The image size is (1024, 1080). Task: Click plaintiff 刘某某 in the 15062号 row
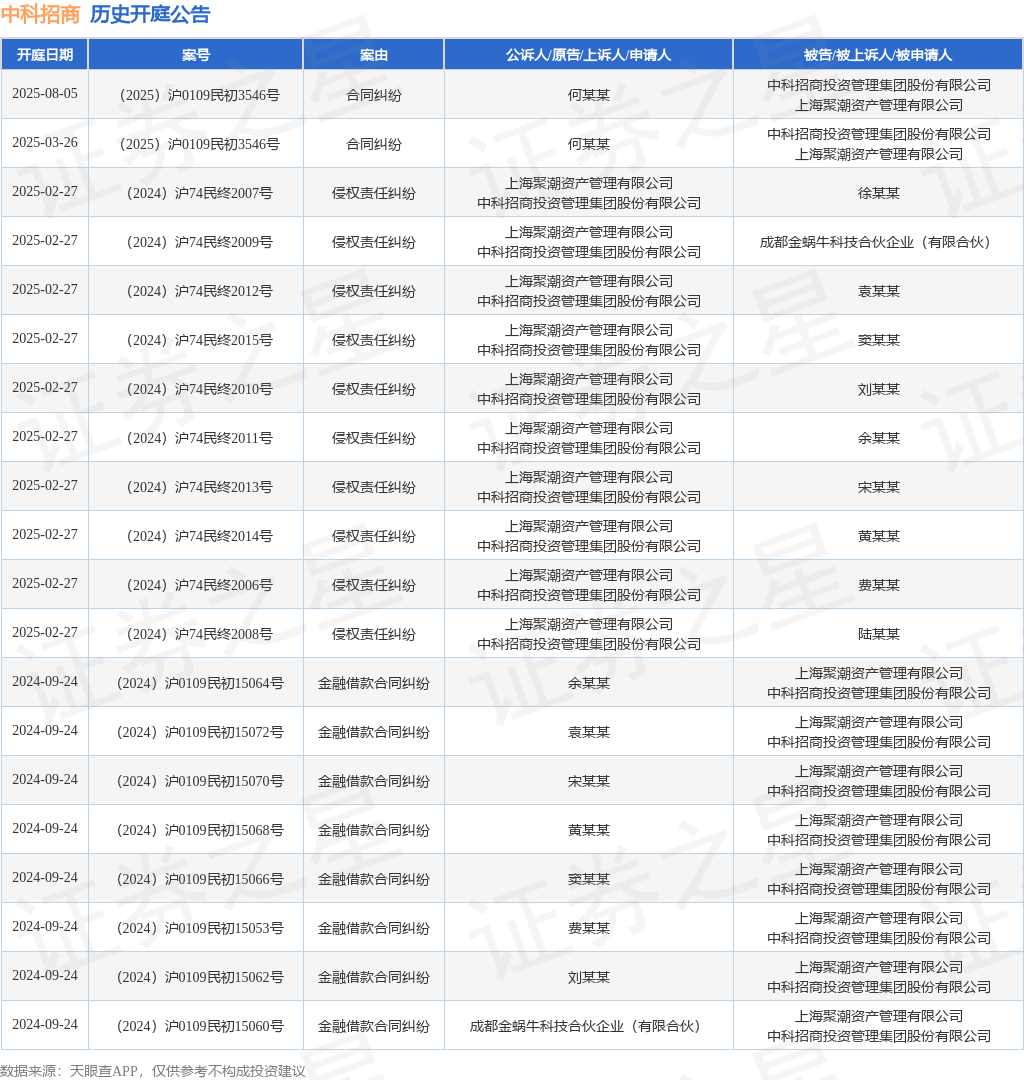589,977
